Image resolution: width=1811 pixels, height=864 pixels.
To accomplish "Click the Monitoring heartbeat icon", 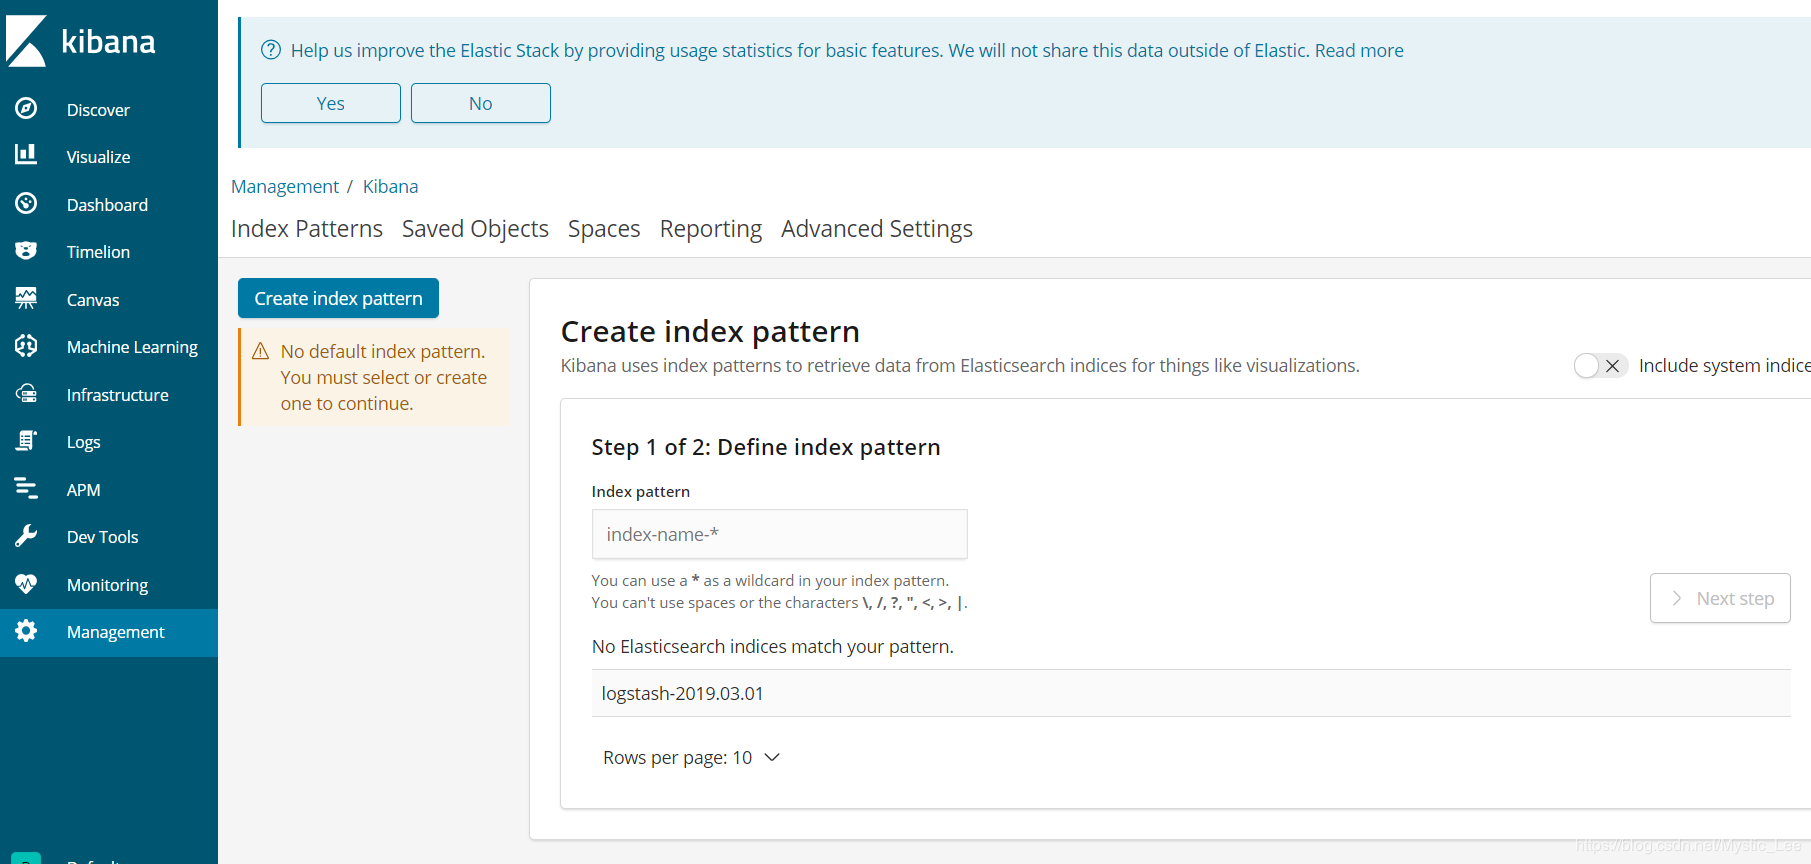I will coord(26,584).
